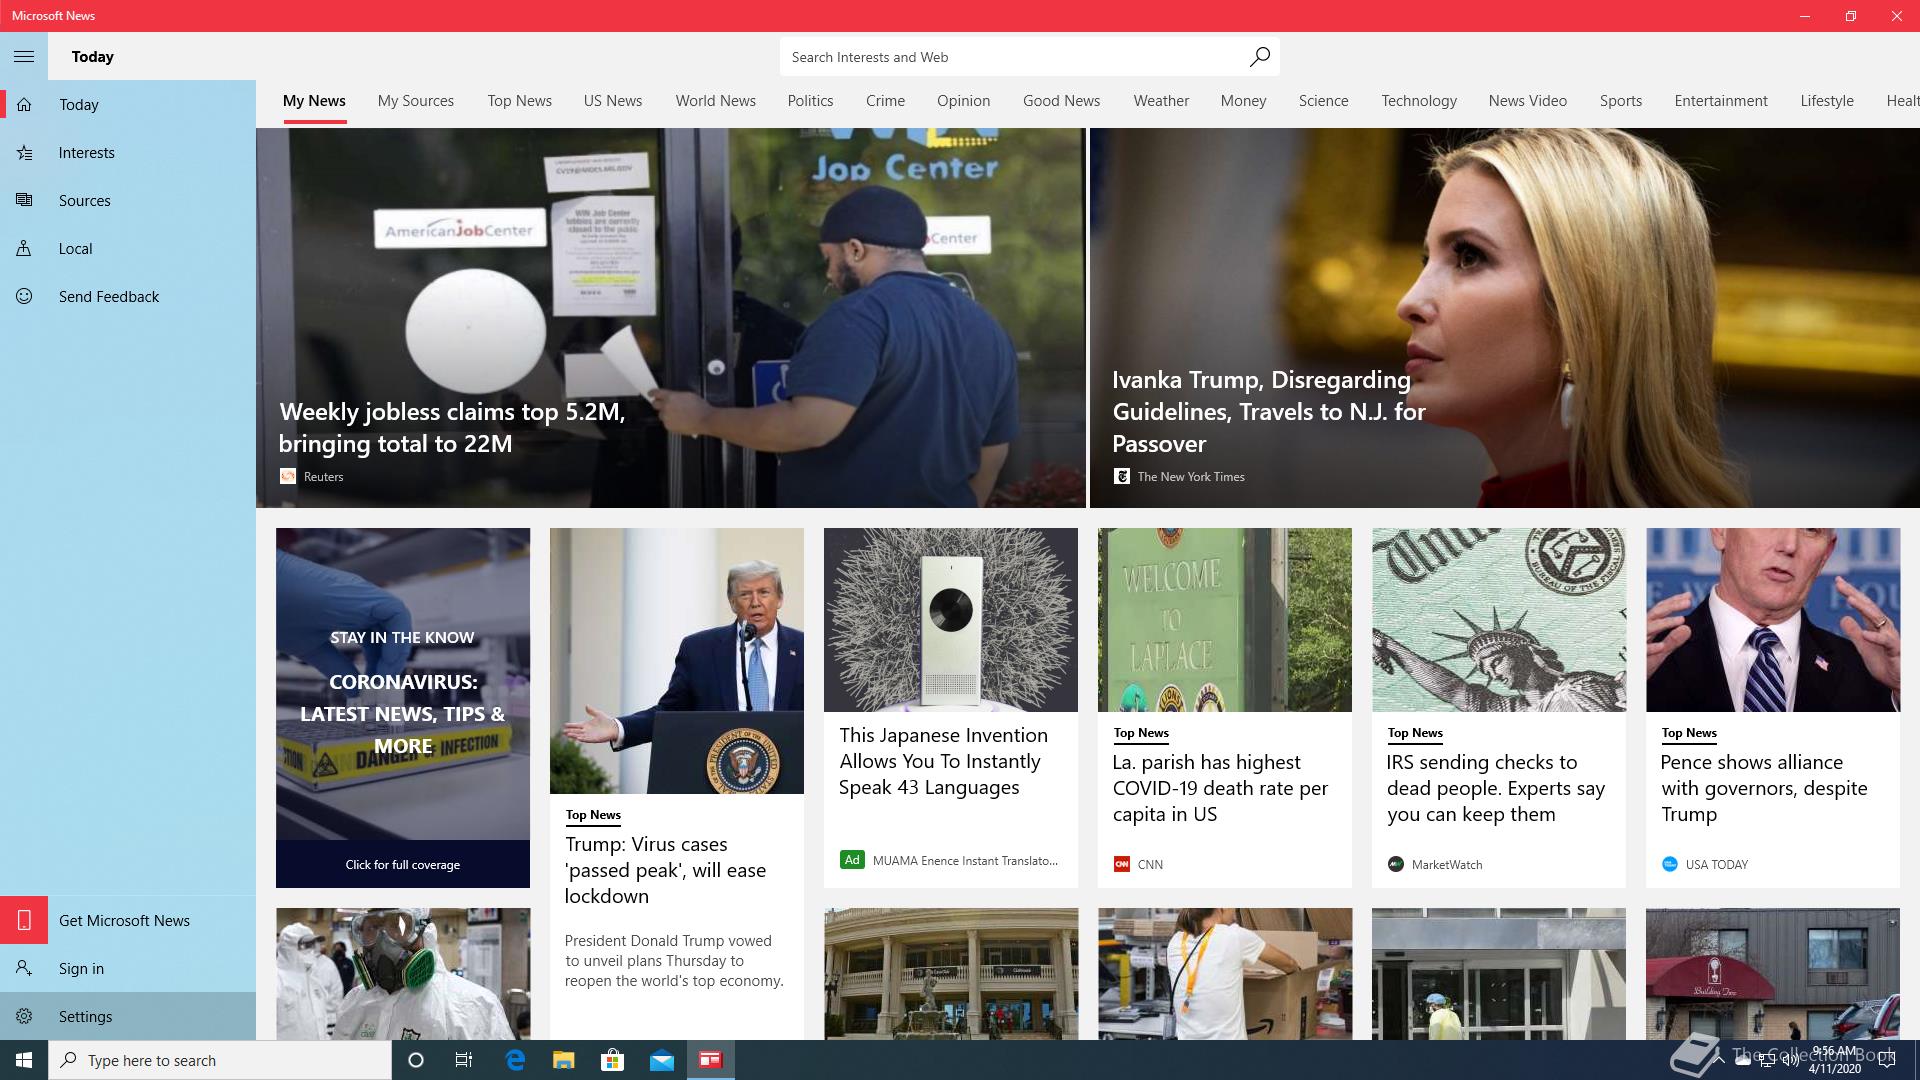
Task: Switch to the Science tab
Action: tap(1323, 101)
